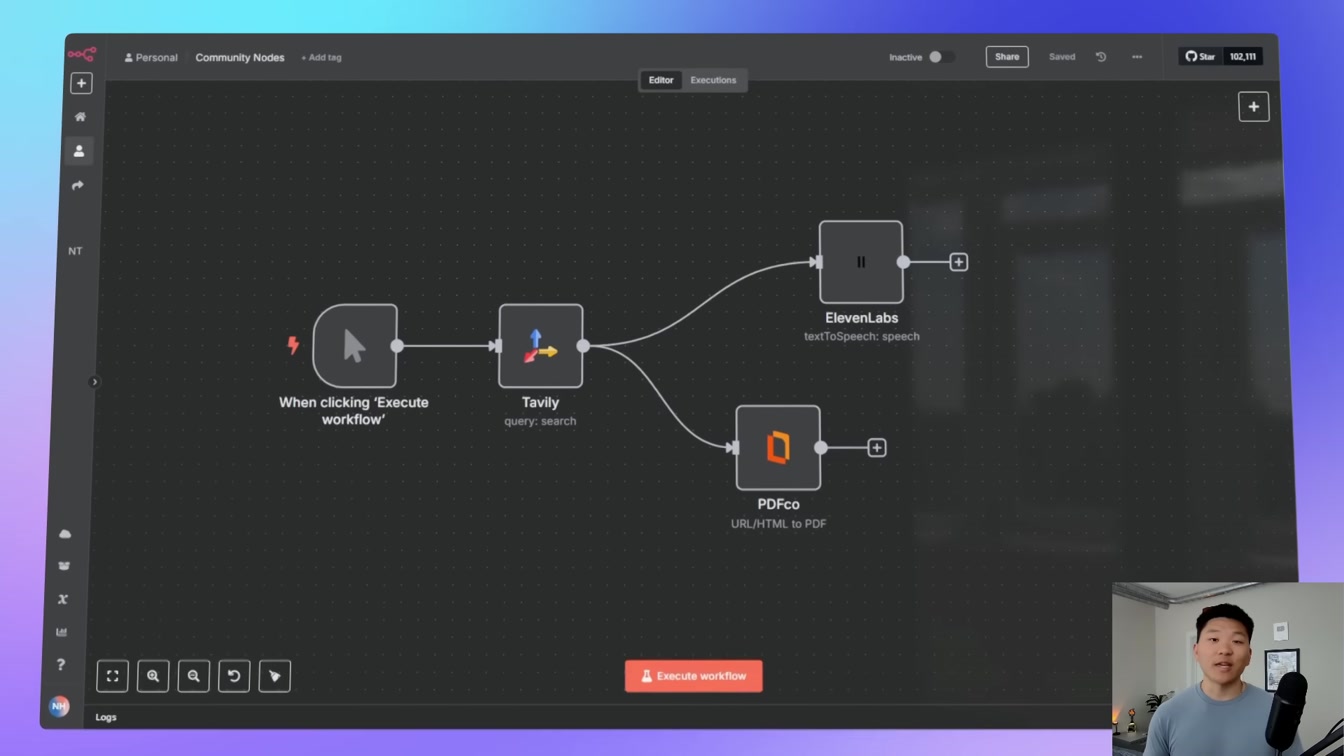Click the Personal project breadcrumb
The height and width of the screenshot is (756, 1344).
pyautogui.click(x=151, y=58)
